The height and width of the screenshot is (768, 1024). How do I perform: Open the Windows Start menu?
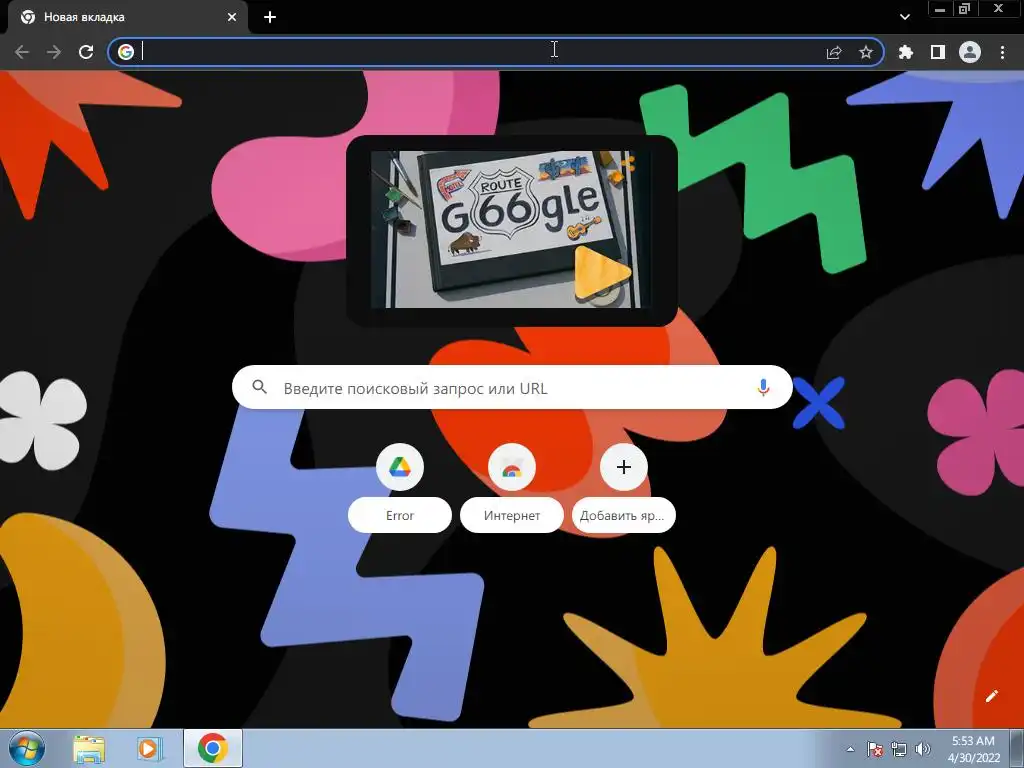click(x=27, y=749)
